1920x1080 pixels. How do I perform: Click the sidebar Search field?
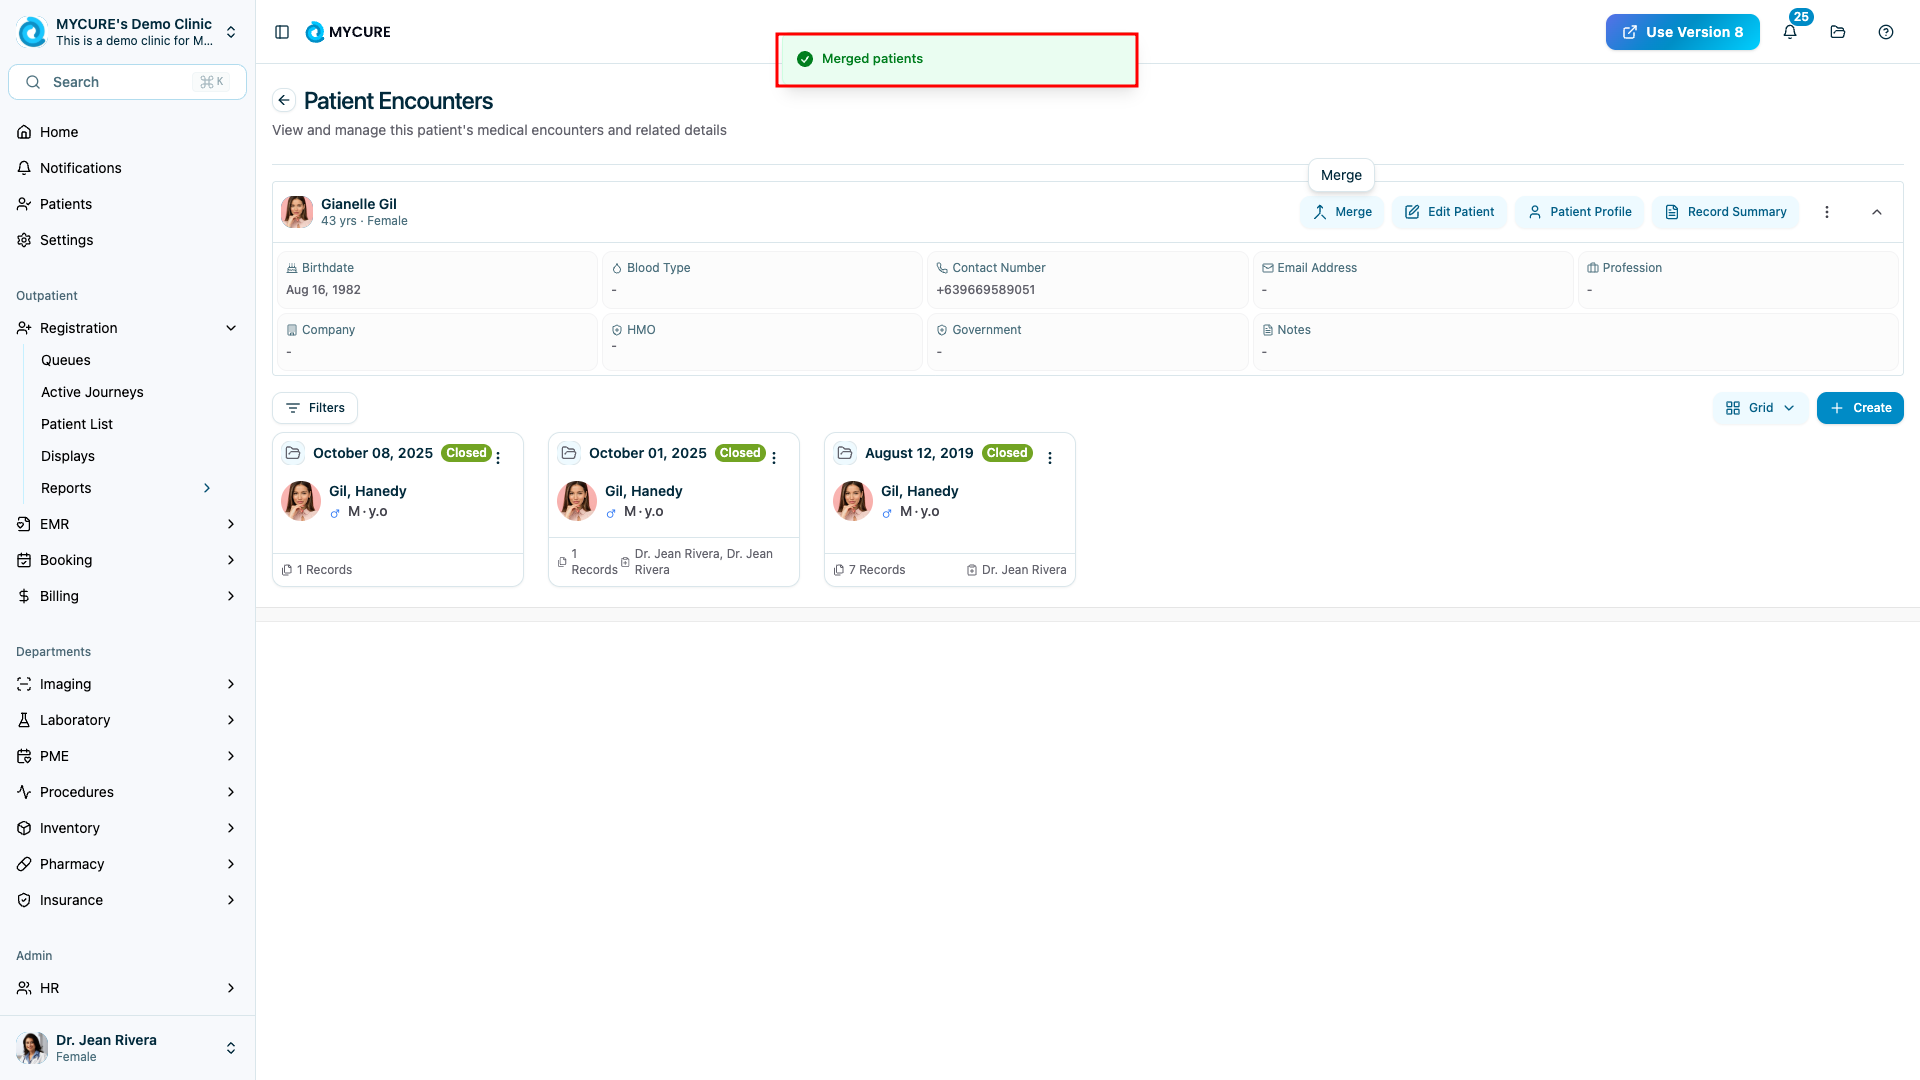click(x=127, y=82)
